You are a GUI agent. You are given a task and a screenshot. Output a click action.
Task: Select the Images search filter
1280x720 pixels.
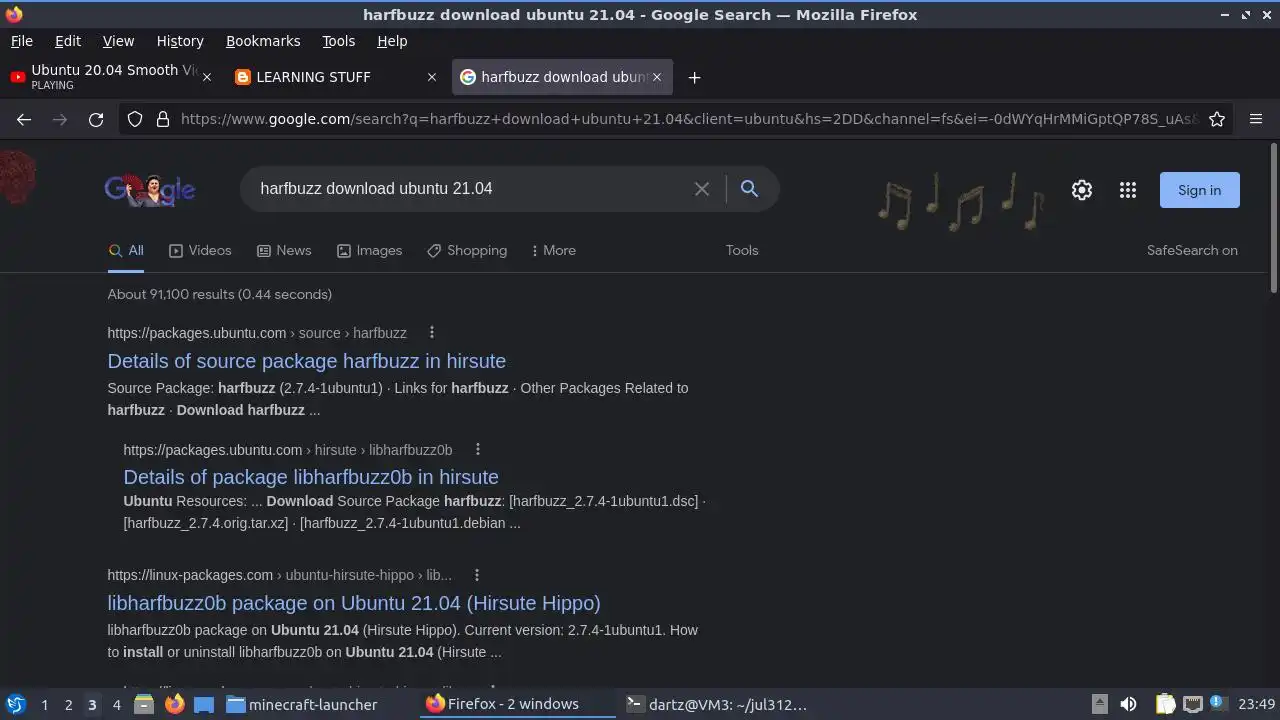tap(369, 251)
